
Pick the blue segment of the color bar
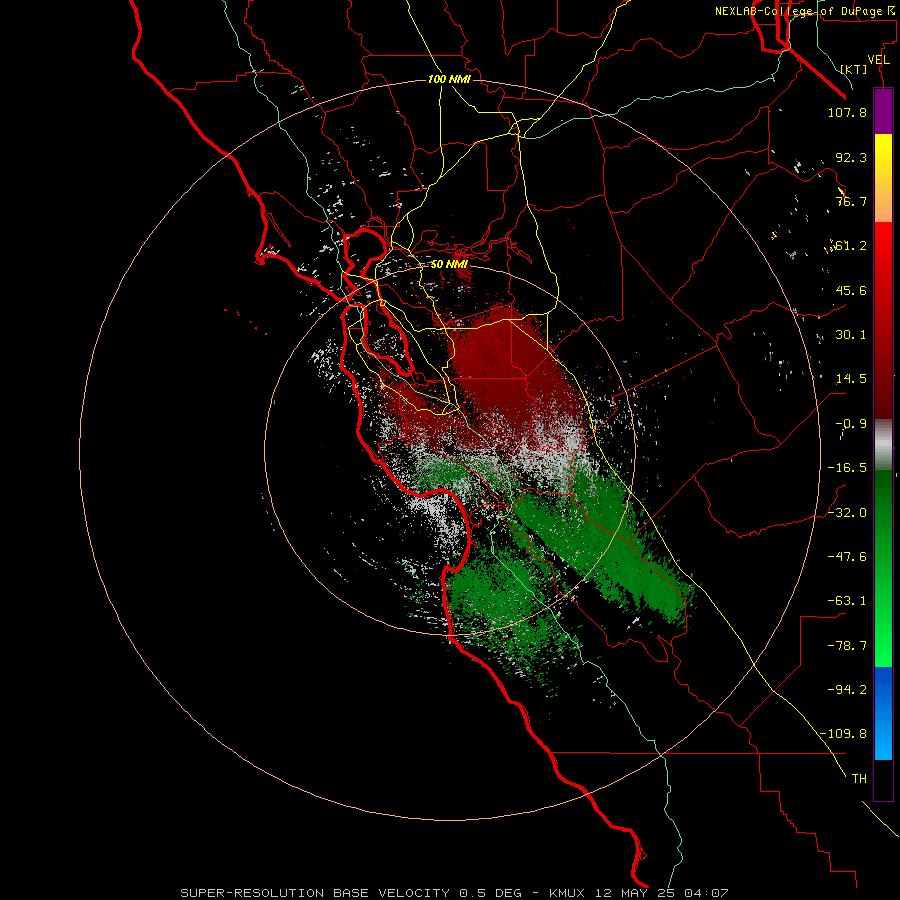883,713
